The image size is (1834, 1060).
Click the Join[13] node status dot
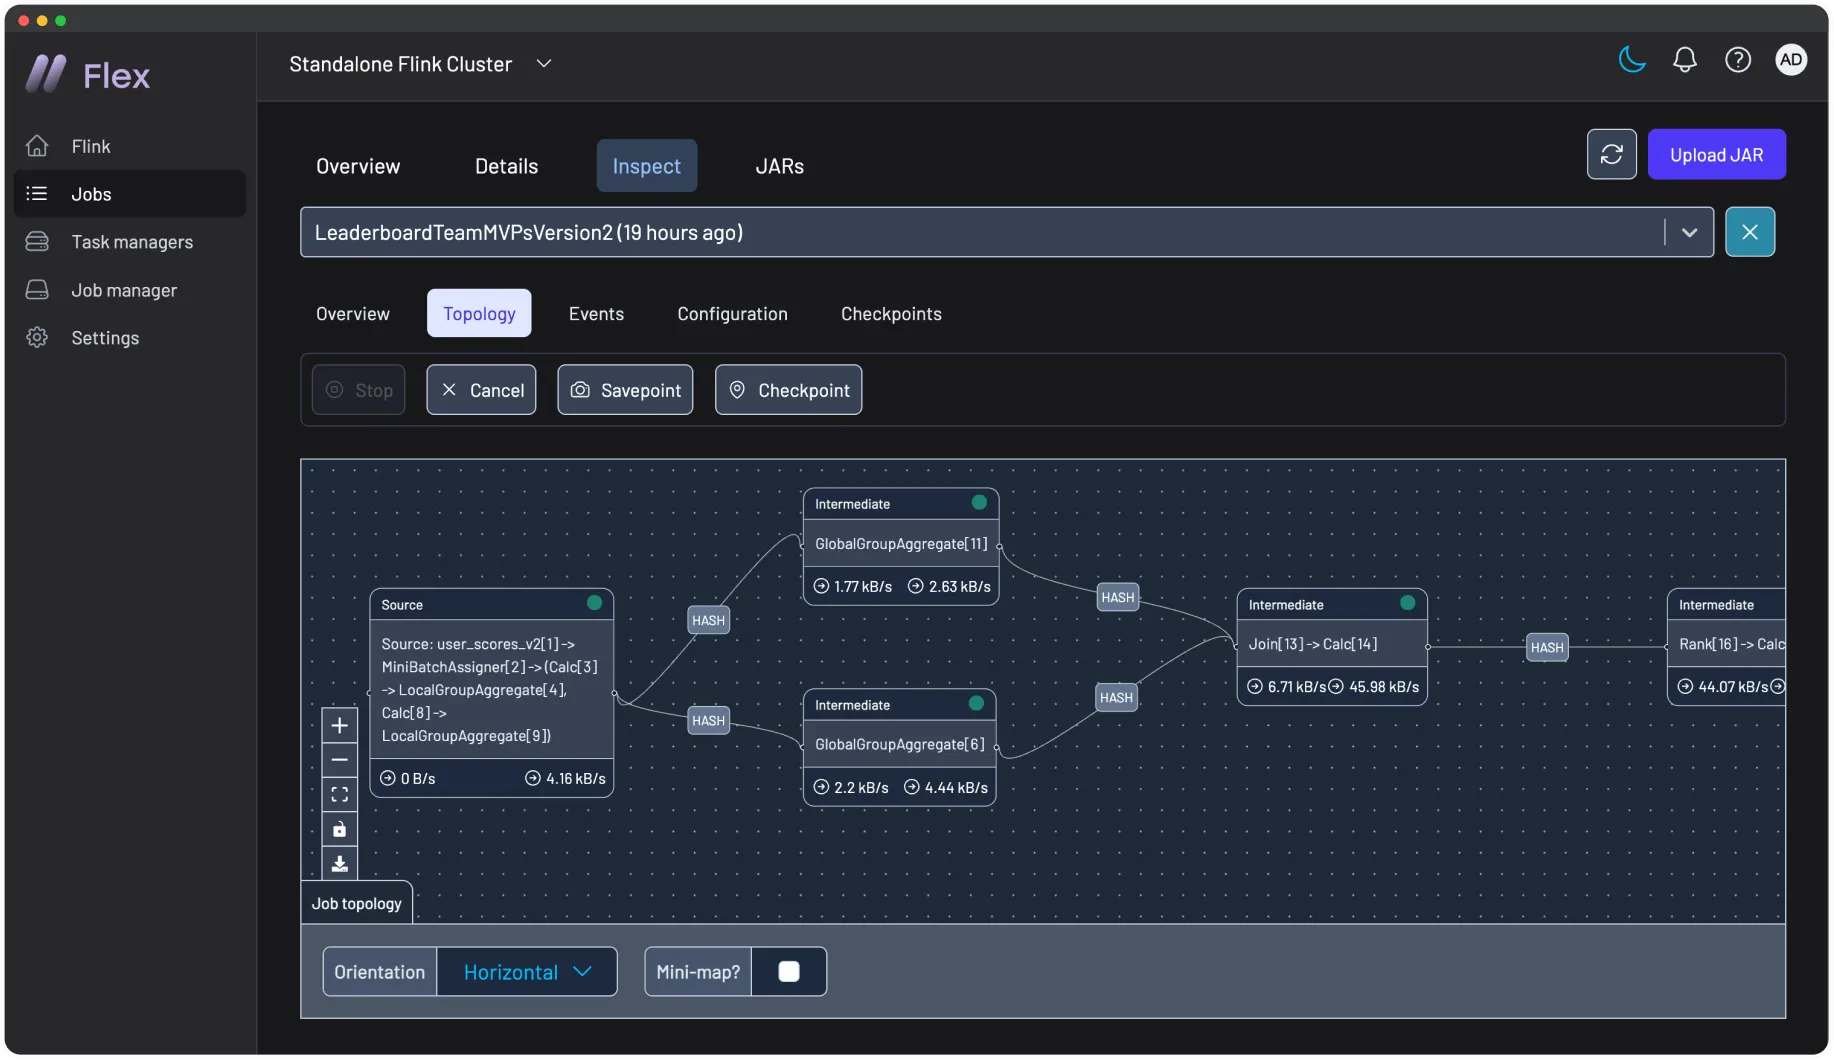1407,603
